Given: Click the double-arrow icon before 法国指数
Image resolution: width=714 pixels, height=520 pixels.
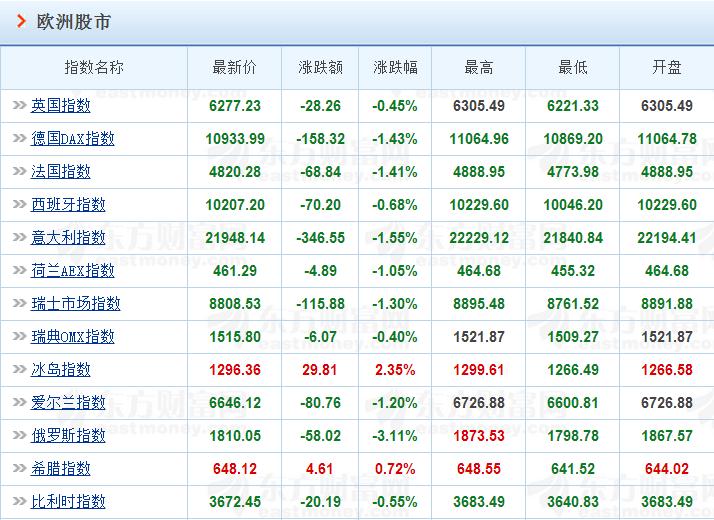Looking at the screenshot, I should pos(19,171).
